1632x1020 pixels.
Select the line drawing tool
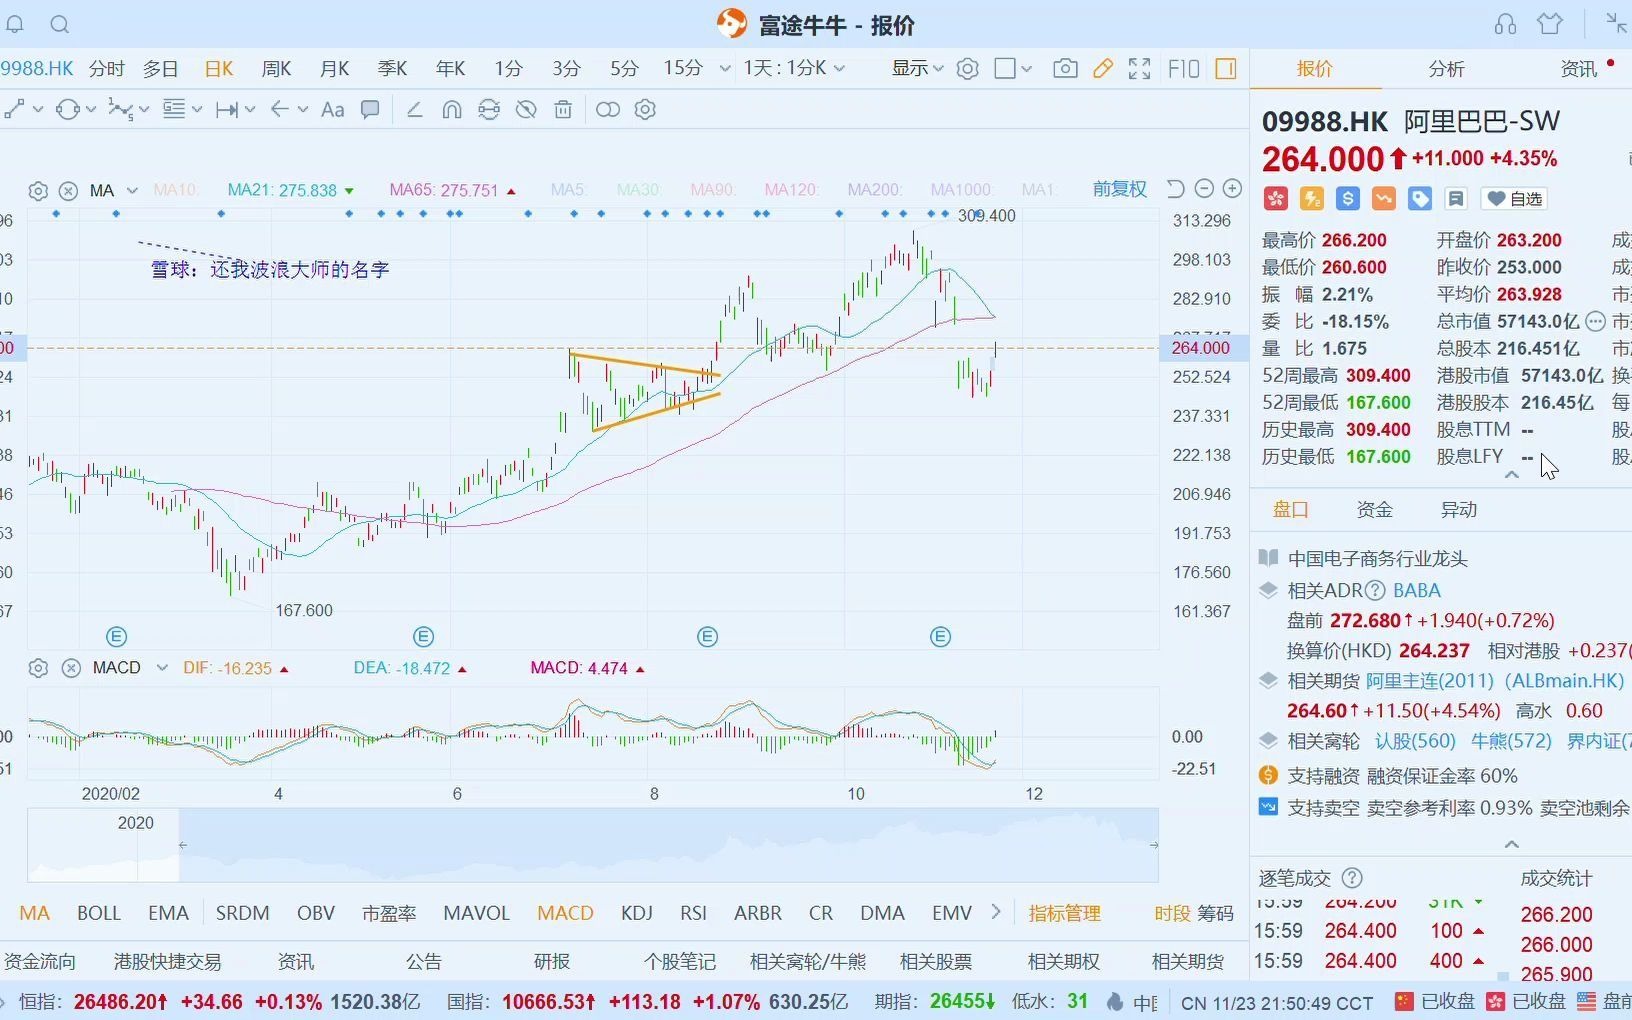[x=14, y=109]
